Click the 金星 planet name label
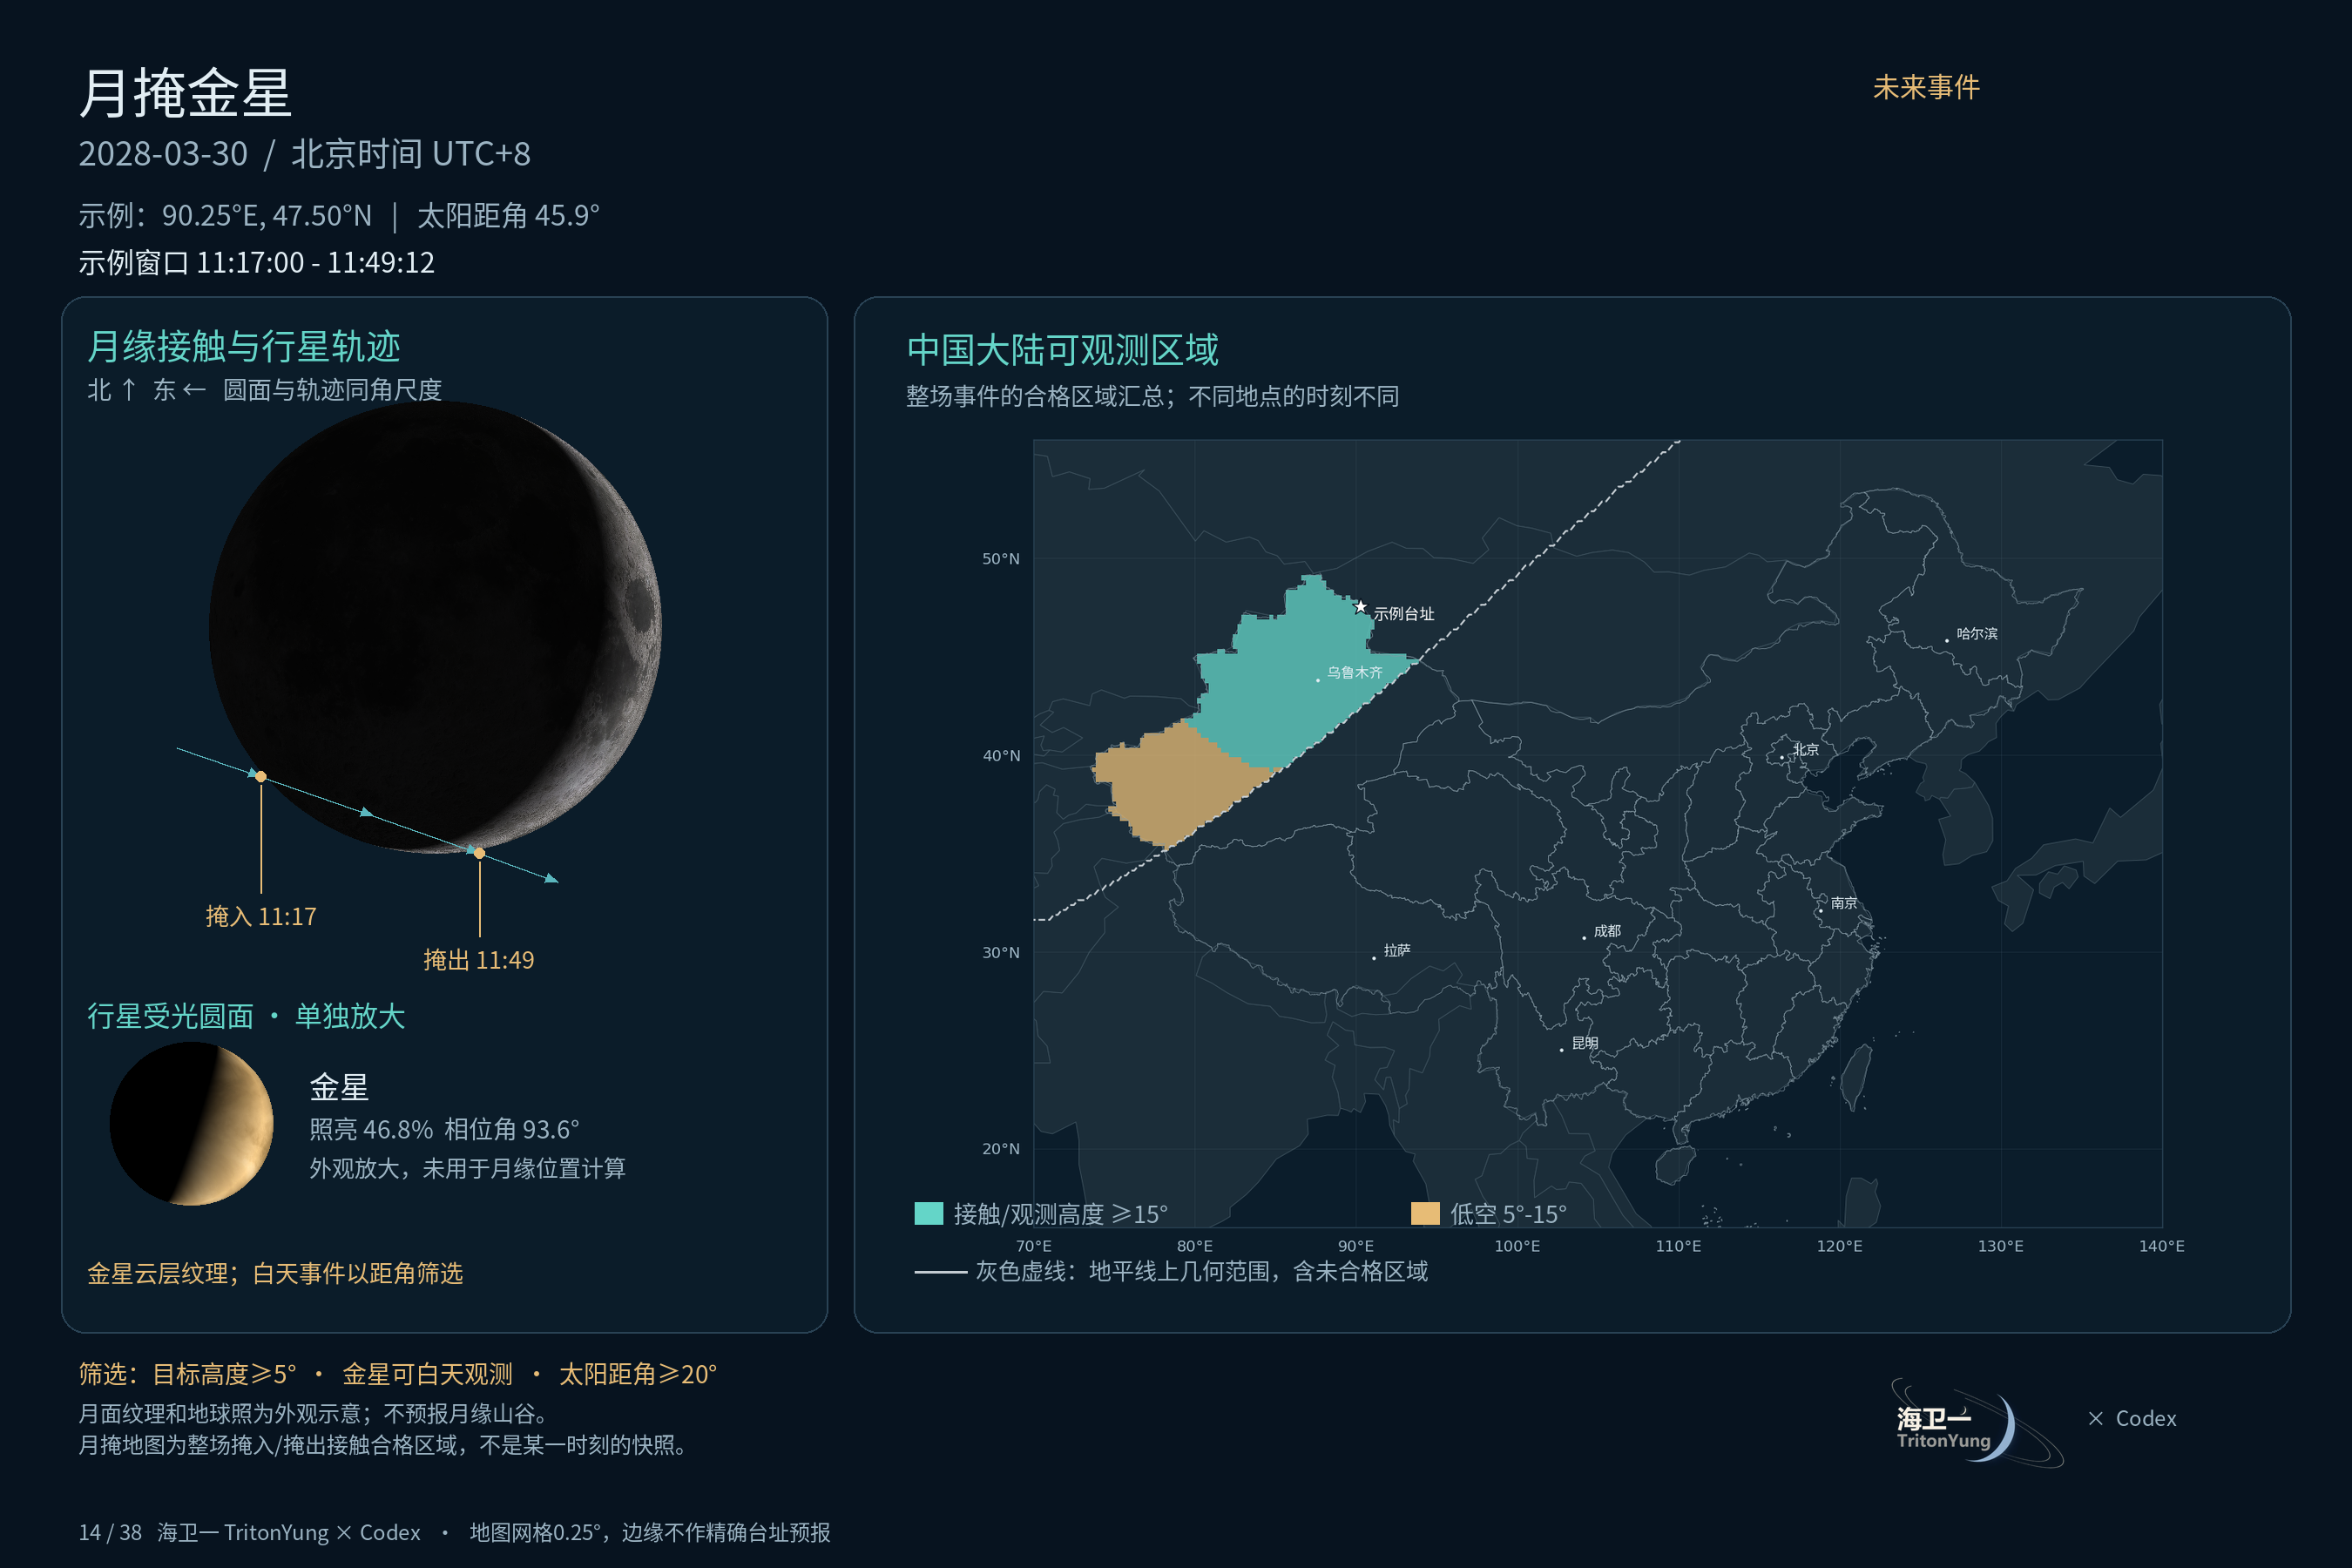 tap(339, 1087)
